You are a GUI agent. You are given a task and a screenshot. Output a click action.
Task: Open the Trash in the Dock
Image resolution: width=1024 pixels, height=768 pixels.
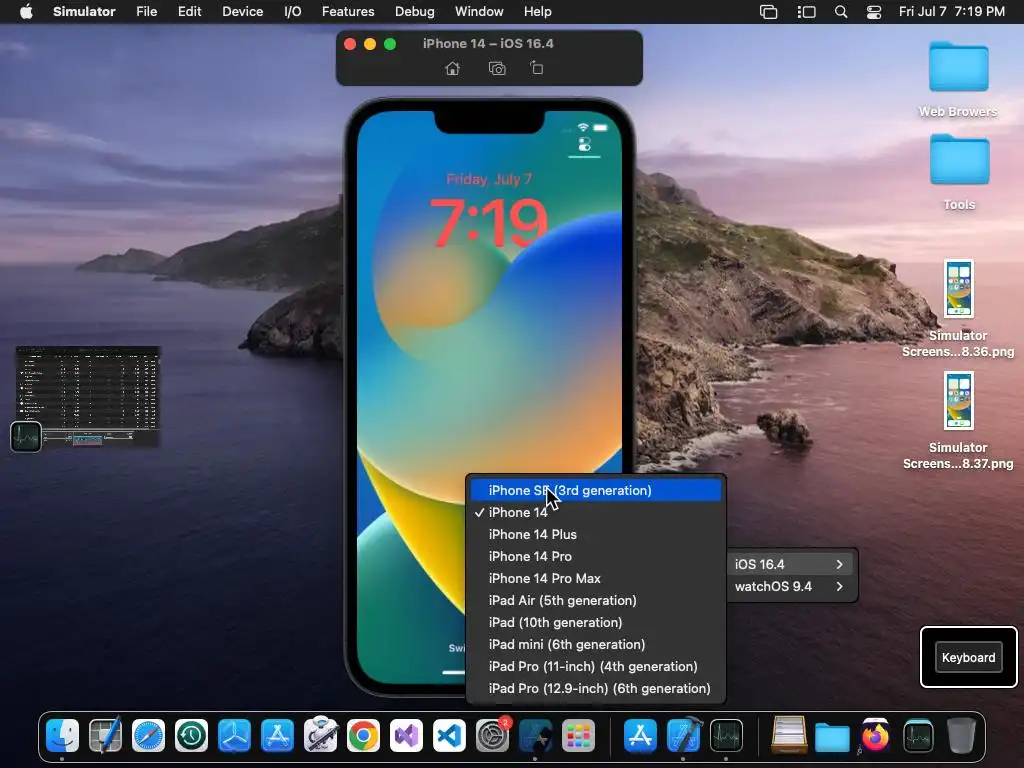961,737
